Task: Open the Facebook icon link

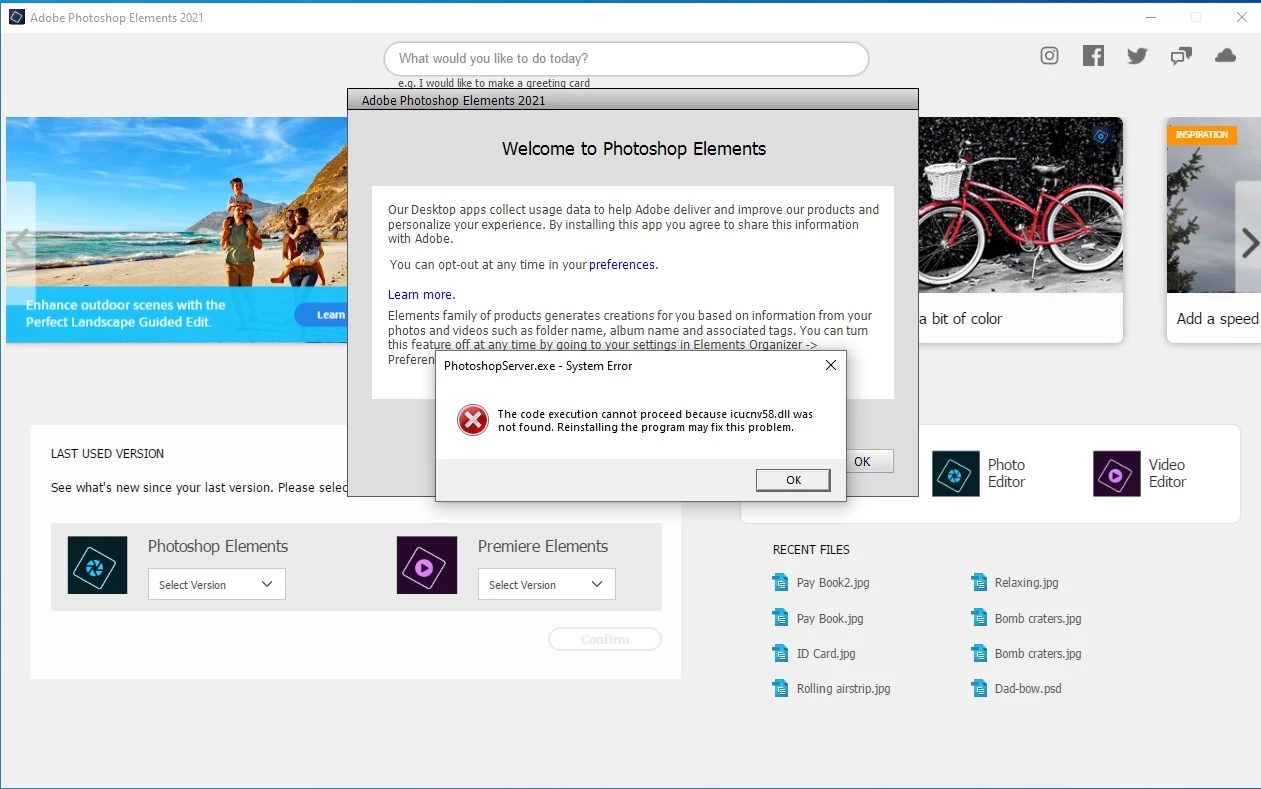Action: pos(1093,56)
